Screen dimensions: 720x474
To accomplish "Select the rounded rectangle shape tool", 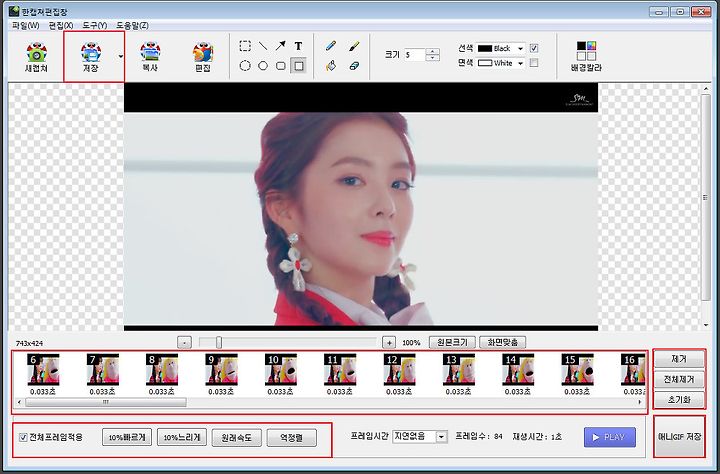I will coord(281,66).
